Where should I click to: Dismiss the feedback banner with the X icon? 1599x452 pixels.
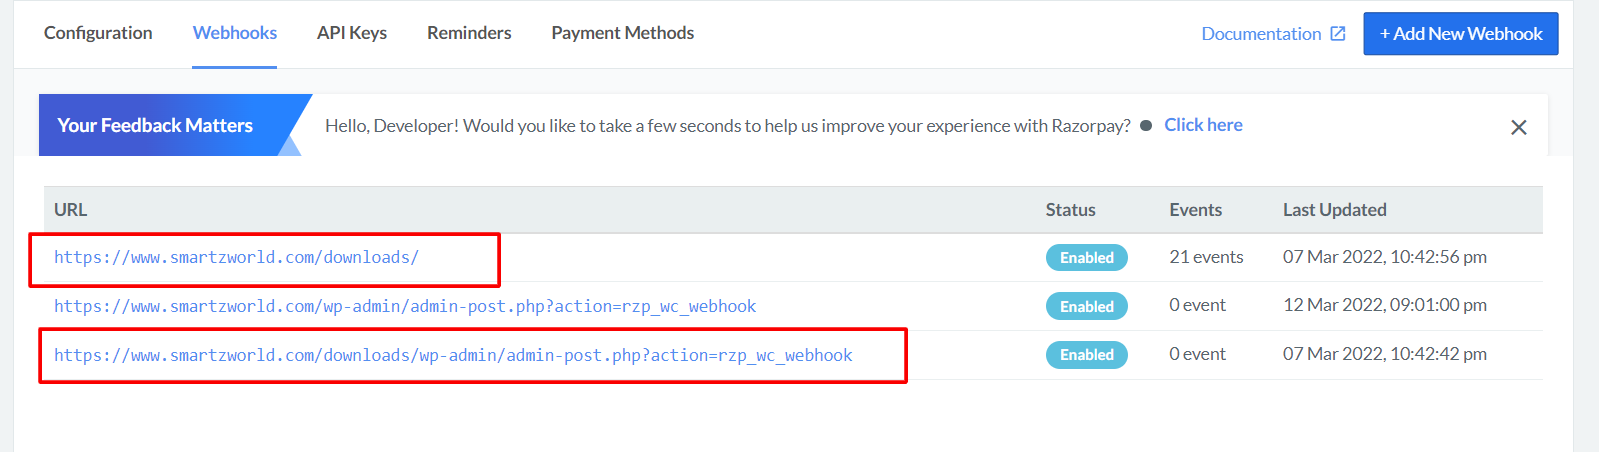coord(1518,127)
